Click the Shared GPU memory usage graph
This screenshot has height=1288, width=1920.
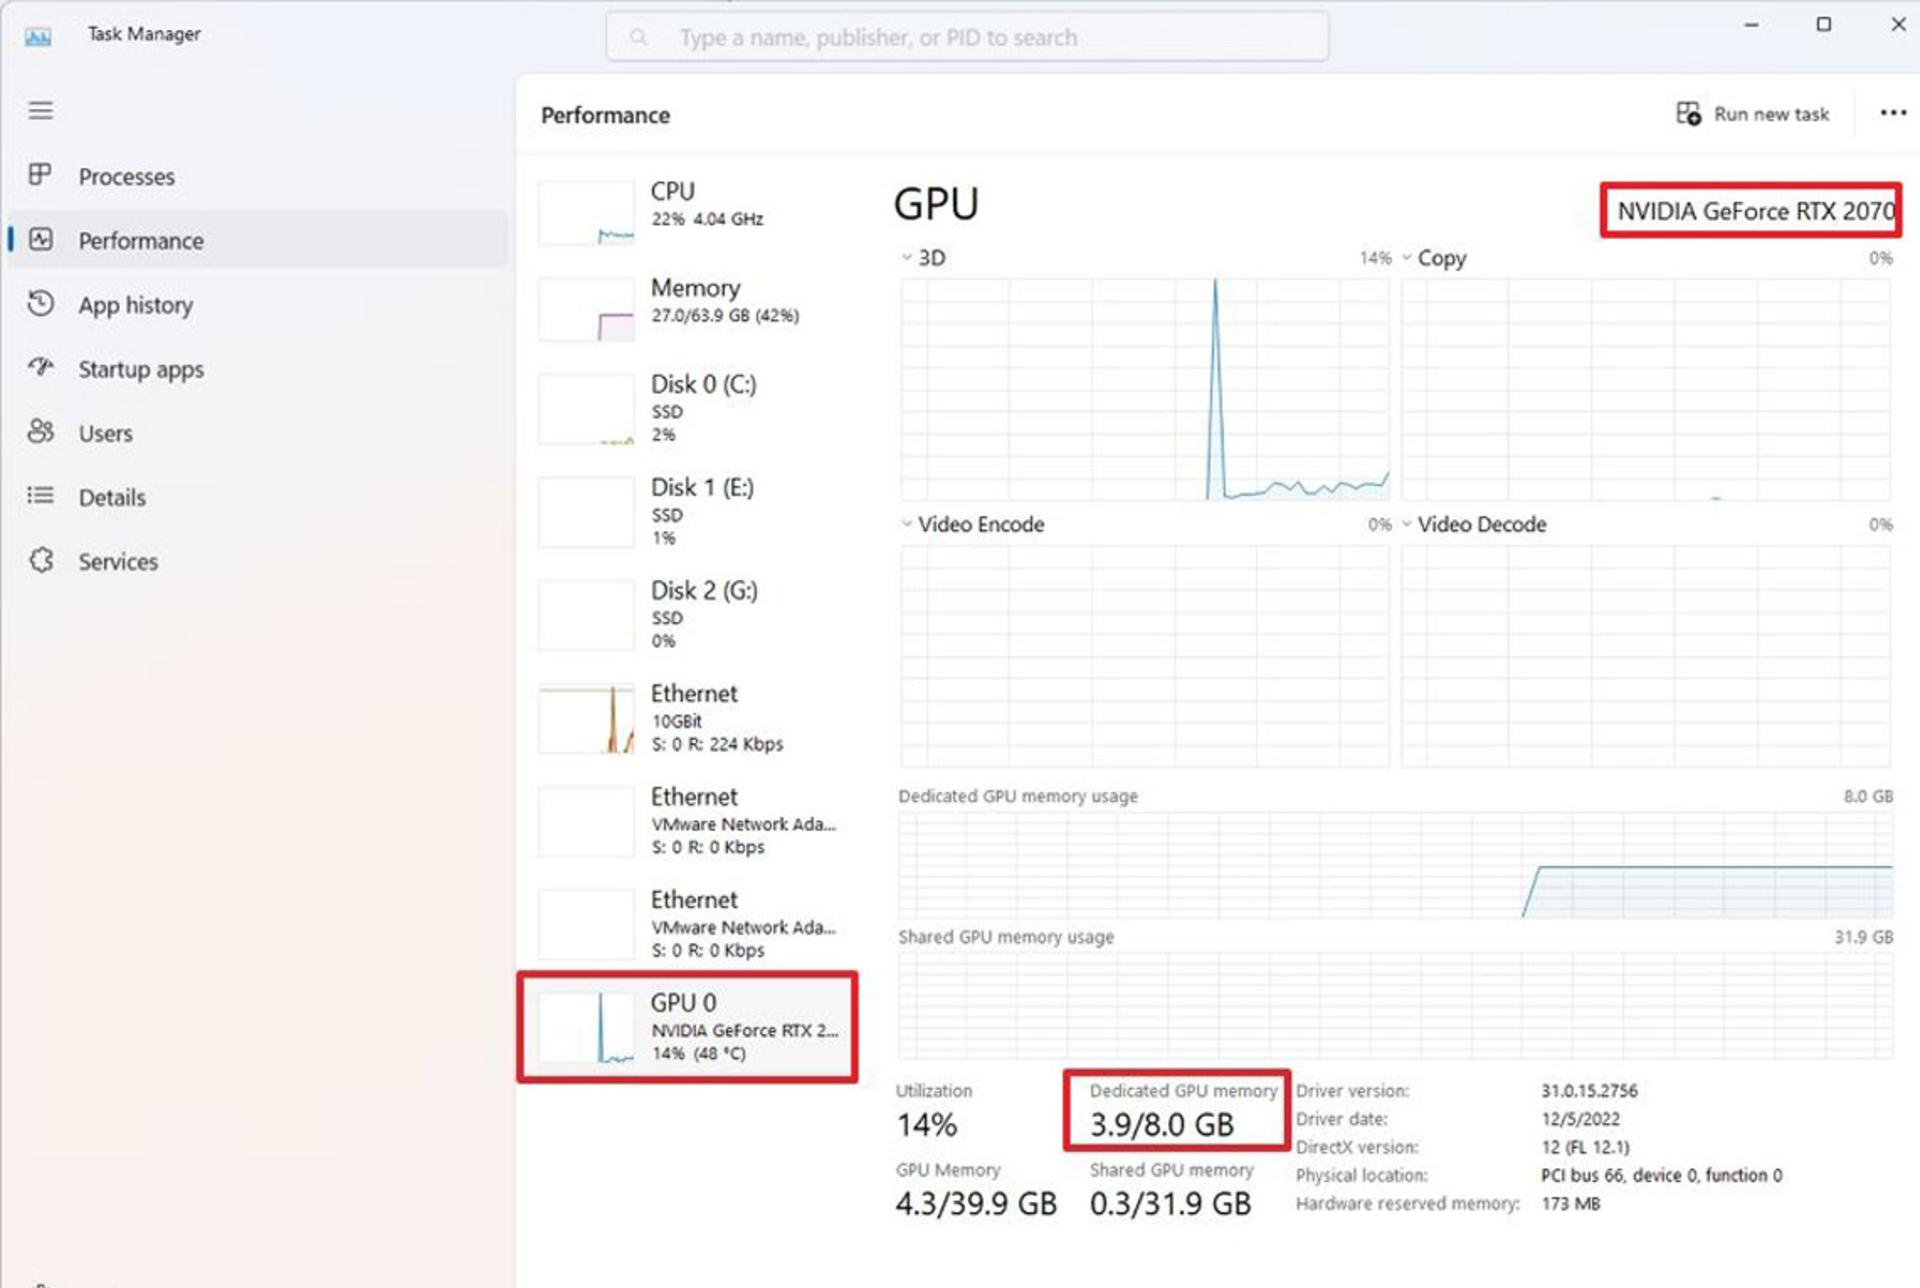(1395, 1005)
